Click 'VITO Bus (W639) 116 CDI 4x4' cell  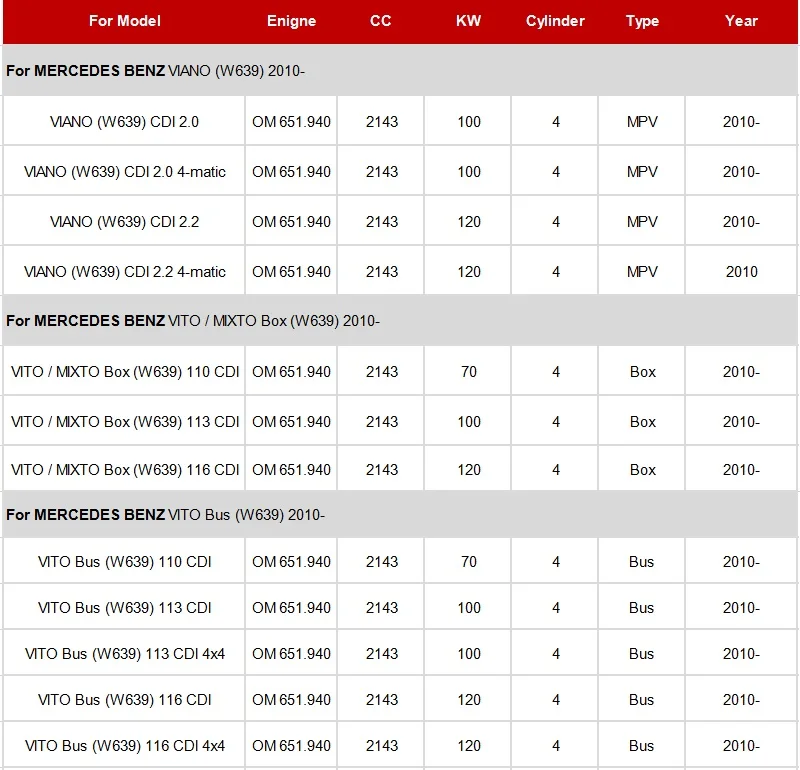[x=124, y=746]
